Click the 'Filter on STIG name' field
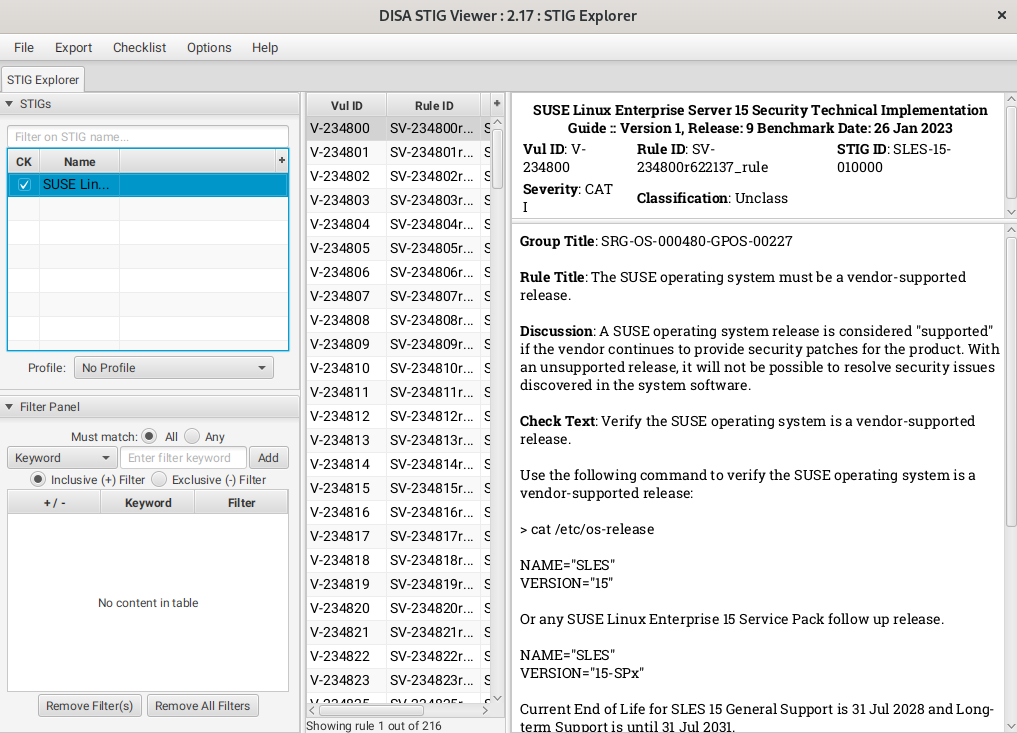1017x733 pixels. point(147,137)
